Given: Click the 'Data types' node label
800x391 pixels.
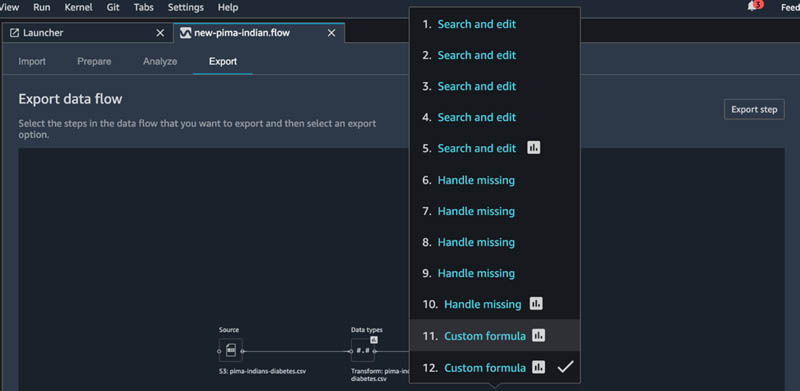Looking at the screenshot, I should [x=366, y=330].
